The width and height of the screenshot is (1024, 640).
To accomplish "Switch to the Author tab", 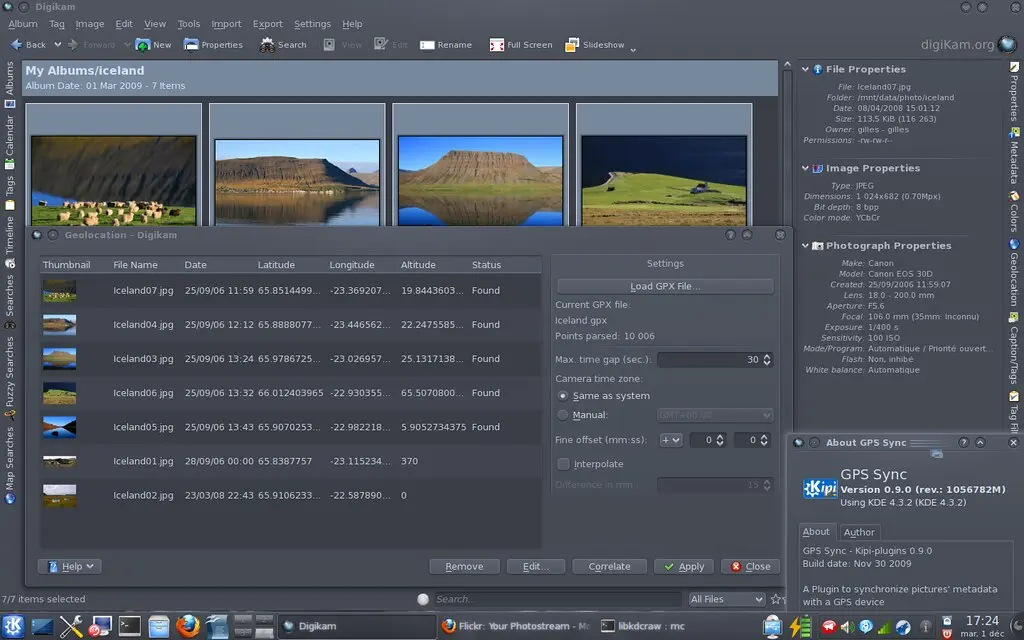I will click(x=858, y=532).
